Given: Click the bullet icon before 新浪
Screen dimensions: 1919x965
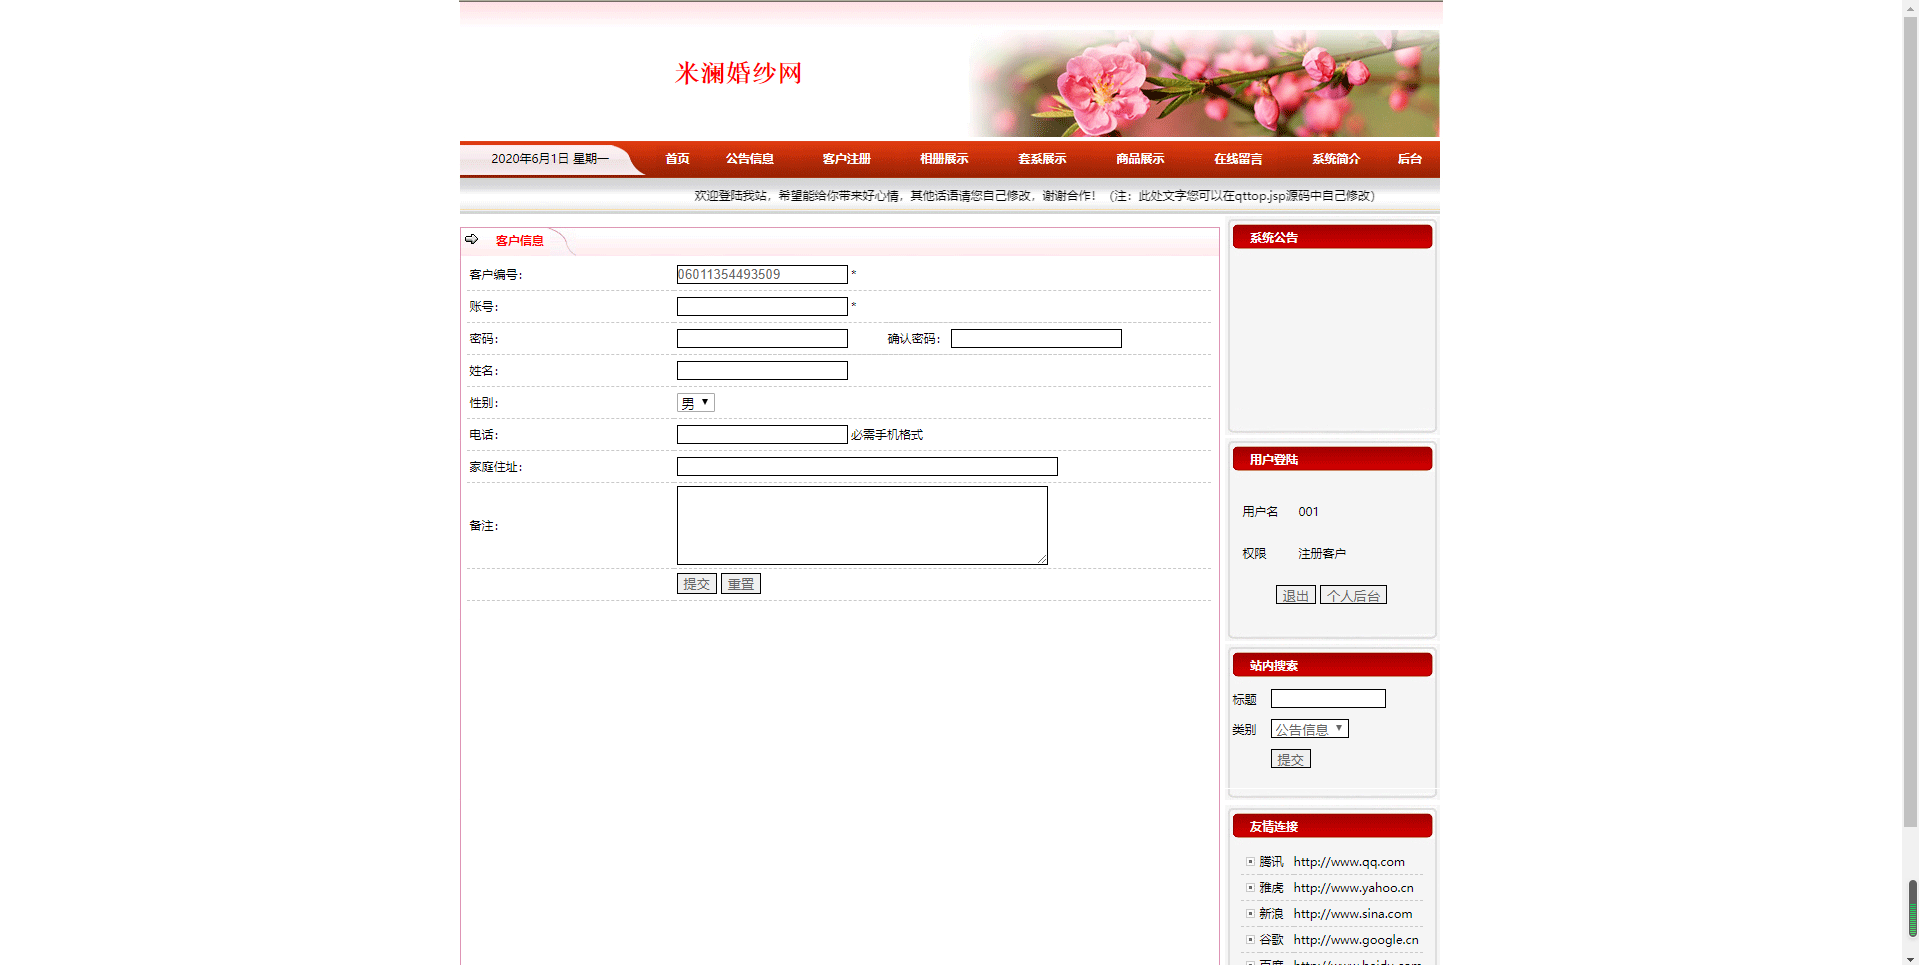Looking at the screenshot, I should pos(1250,913).
